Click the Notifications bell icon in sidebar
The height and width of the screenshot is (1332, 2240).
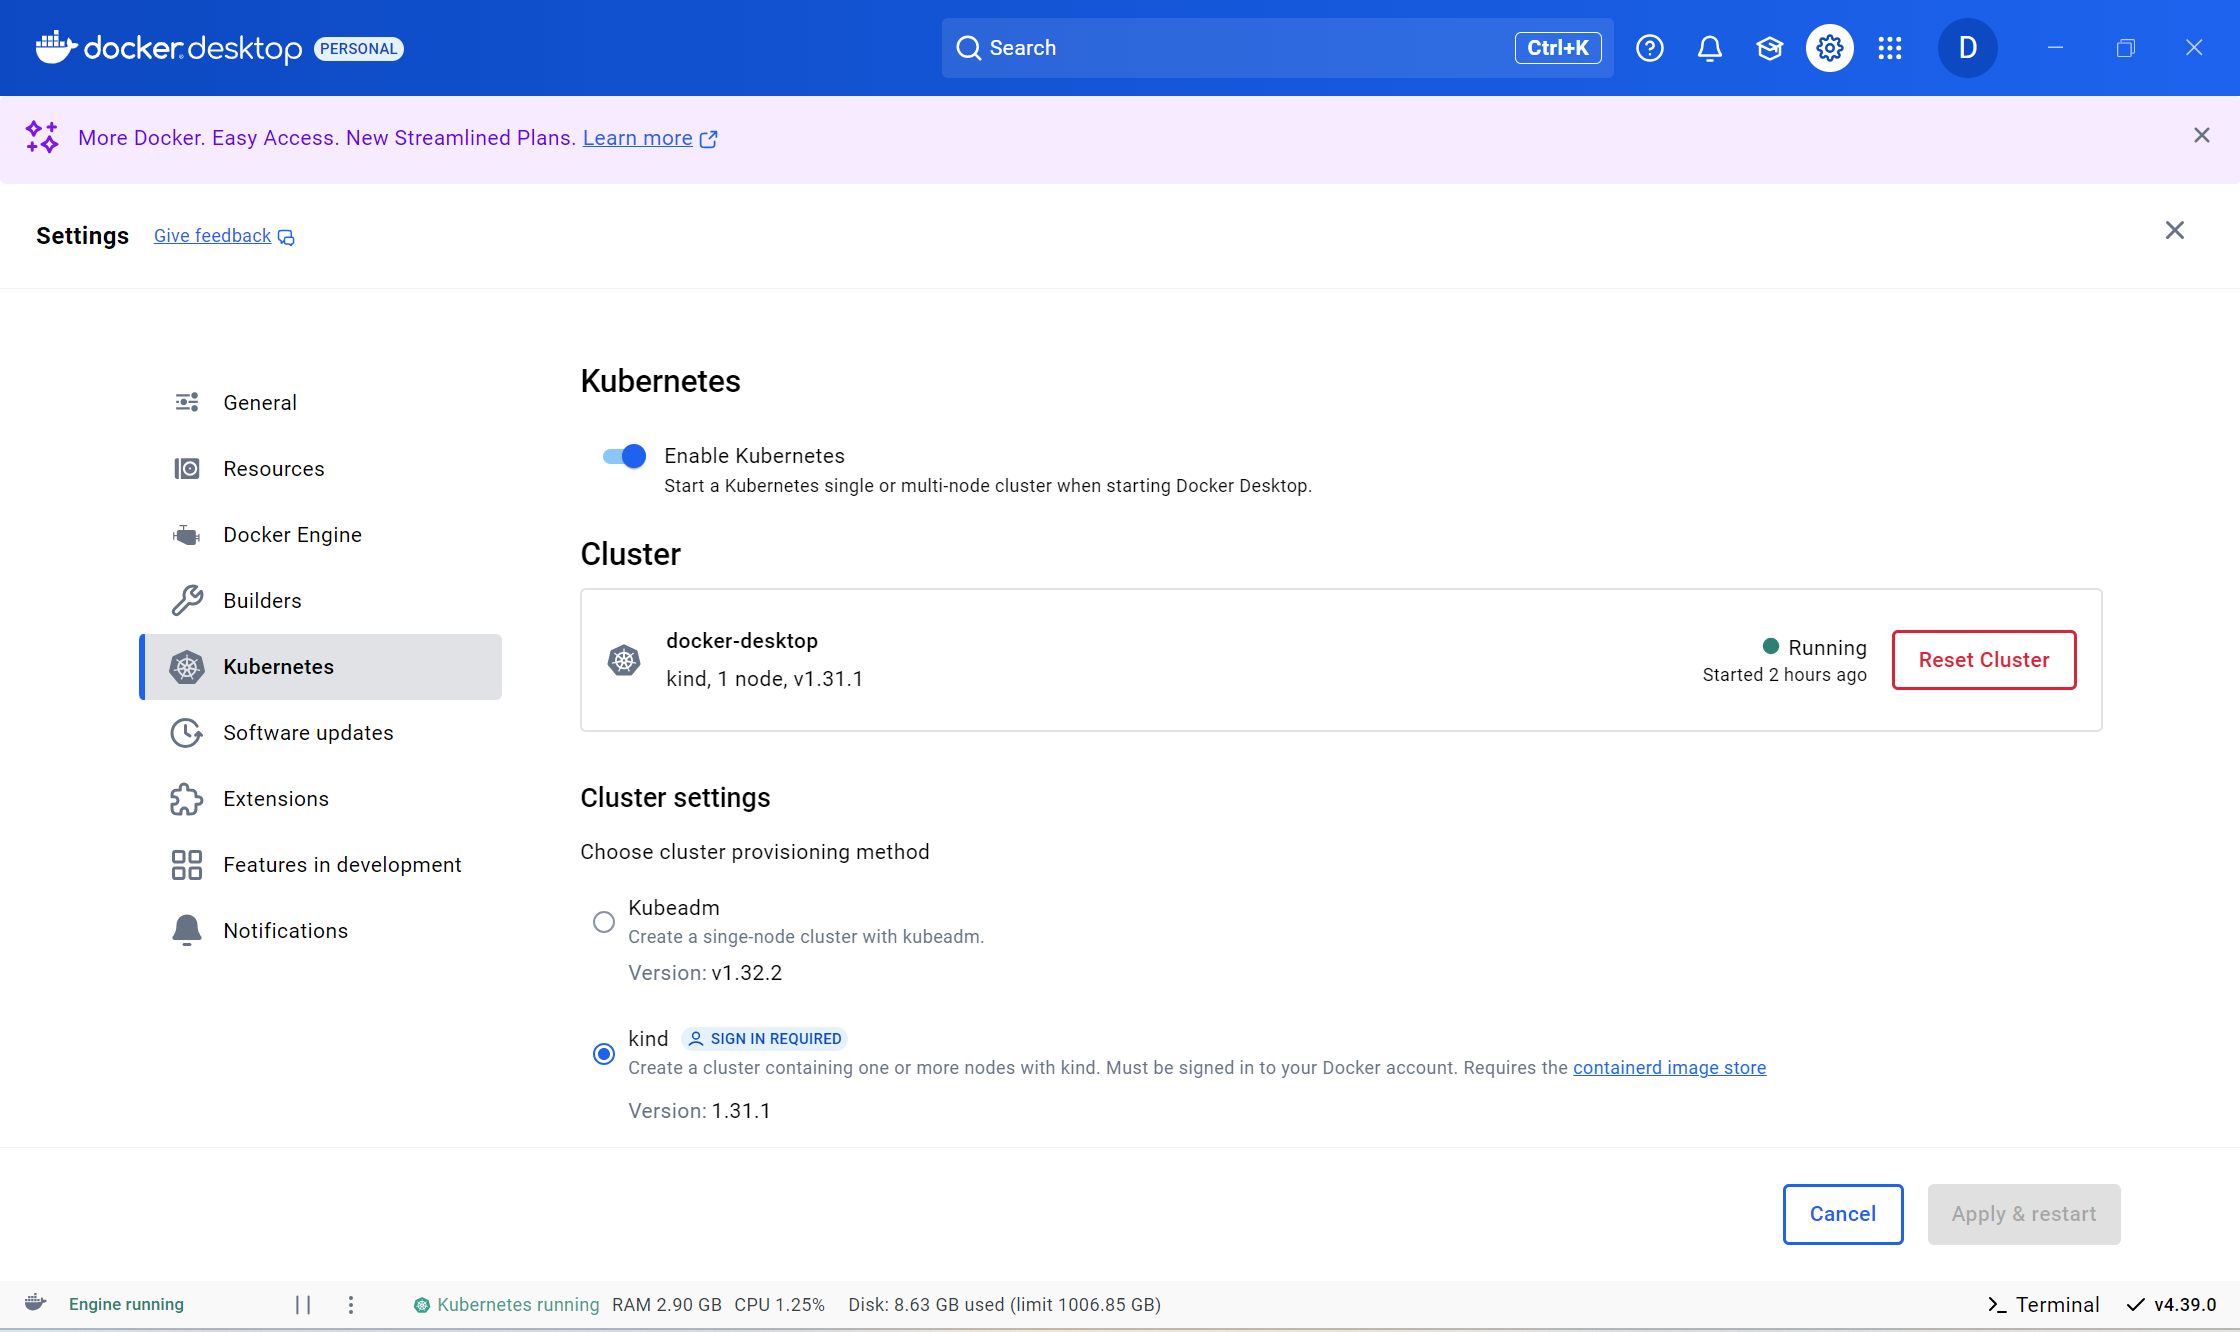pos(187,931)
